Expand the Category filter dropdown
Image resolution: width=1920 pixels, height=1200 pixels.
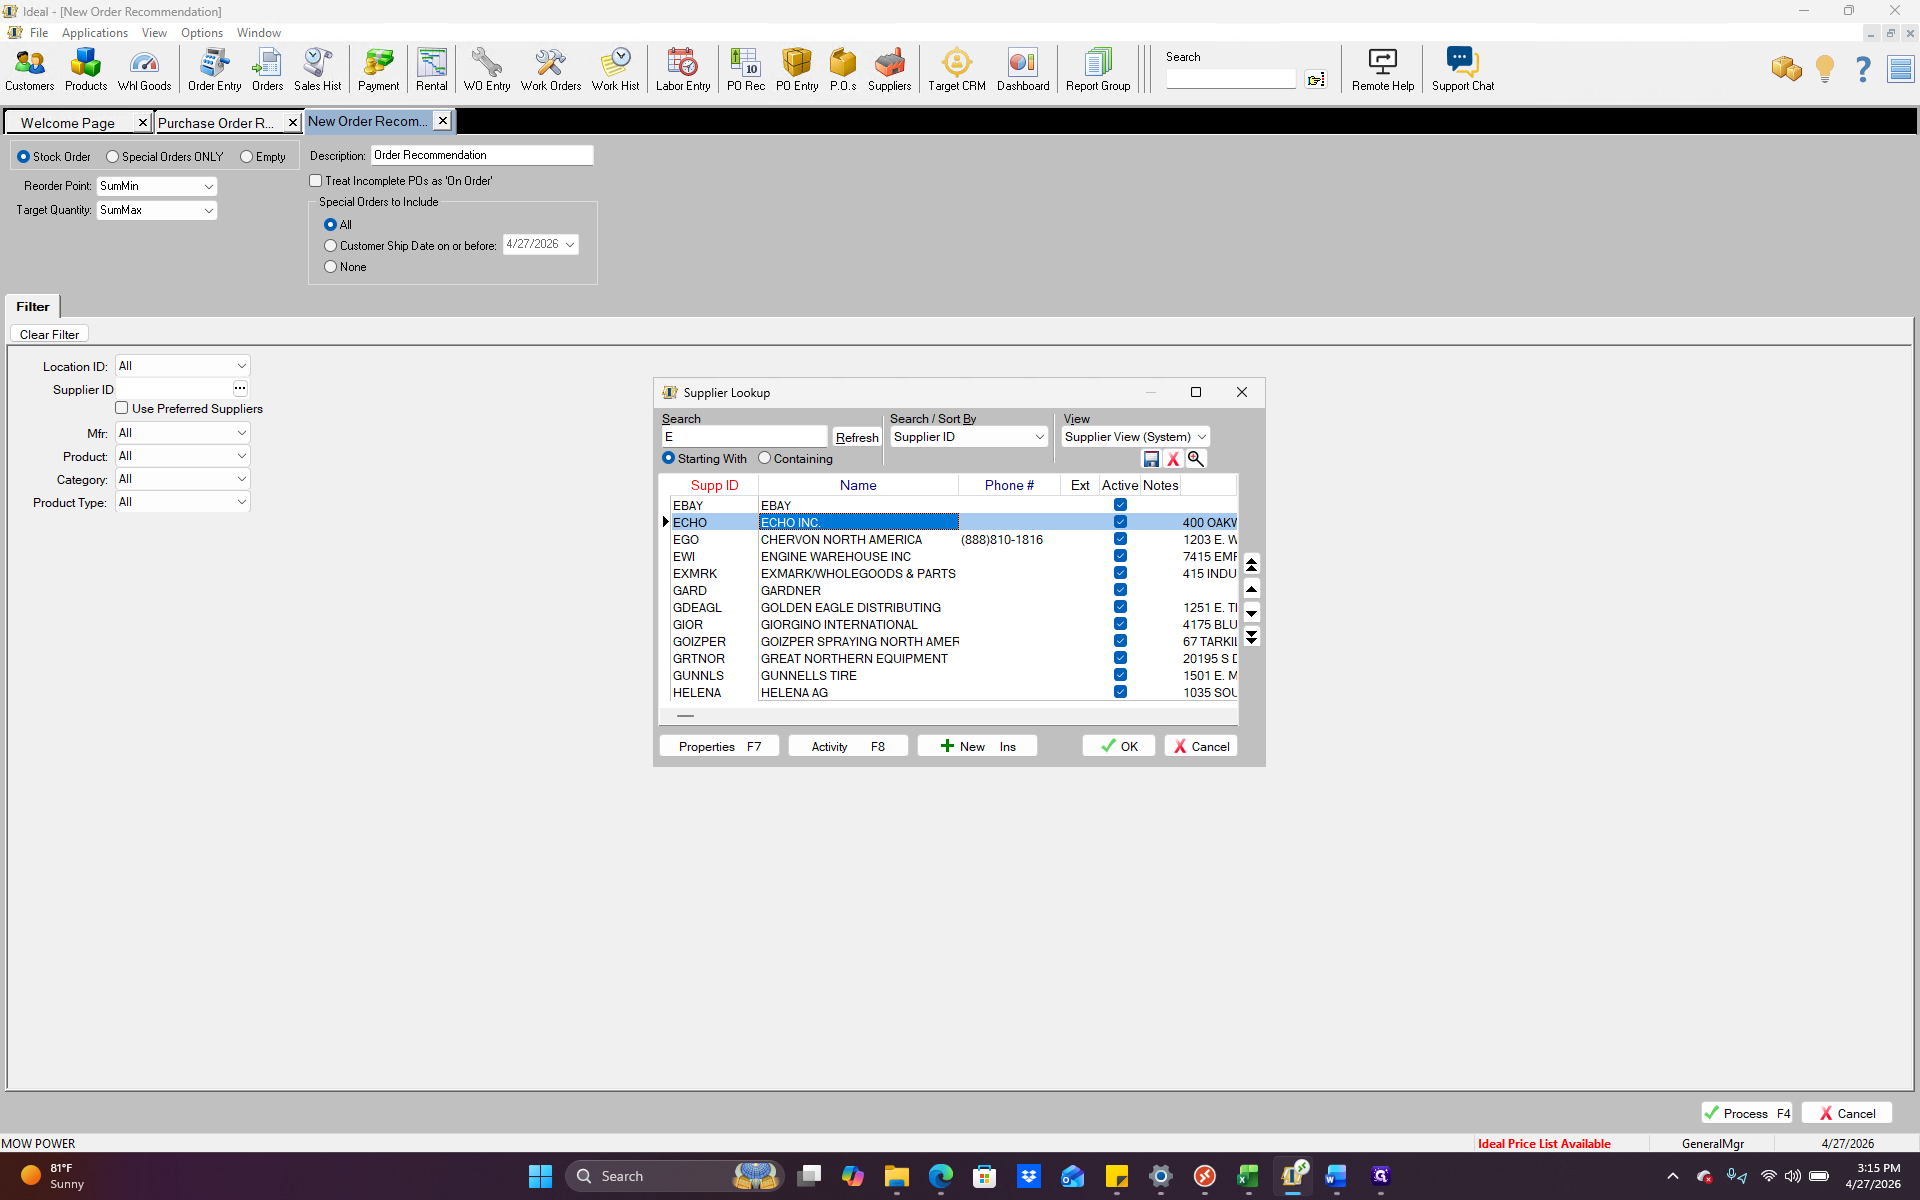[x=241, y=479]
